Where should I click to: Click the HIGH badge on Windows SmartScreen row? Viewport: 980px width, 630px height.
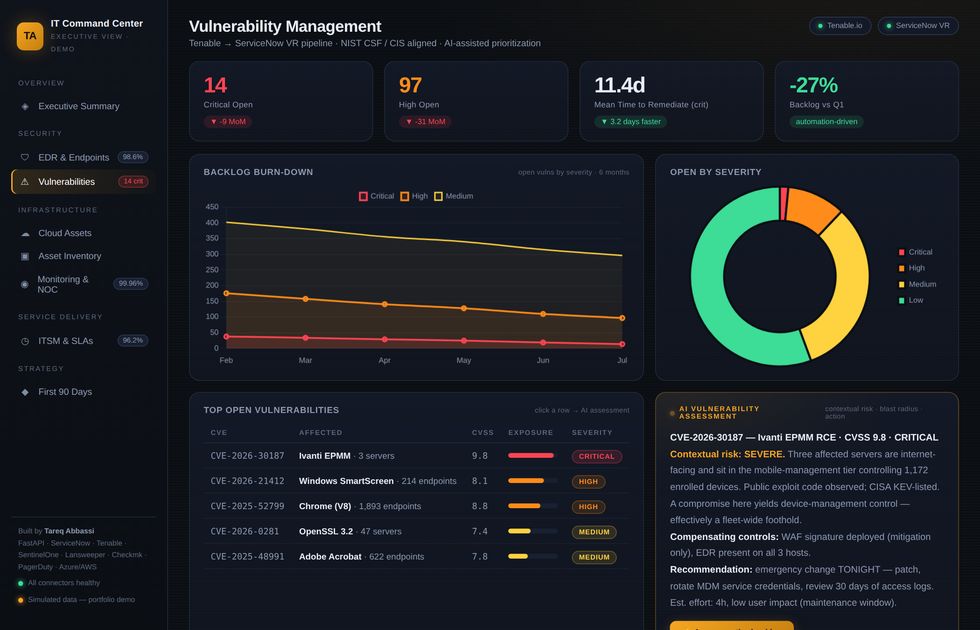[x=588, y=482]
